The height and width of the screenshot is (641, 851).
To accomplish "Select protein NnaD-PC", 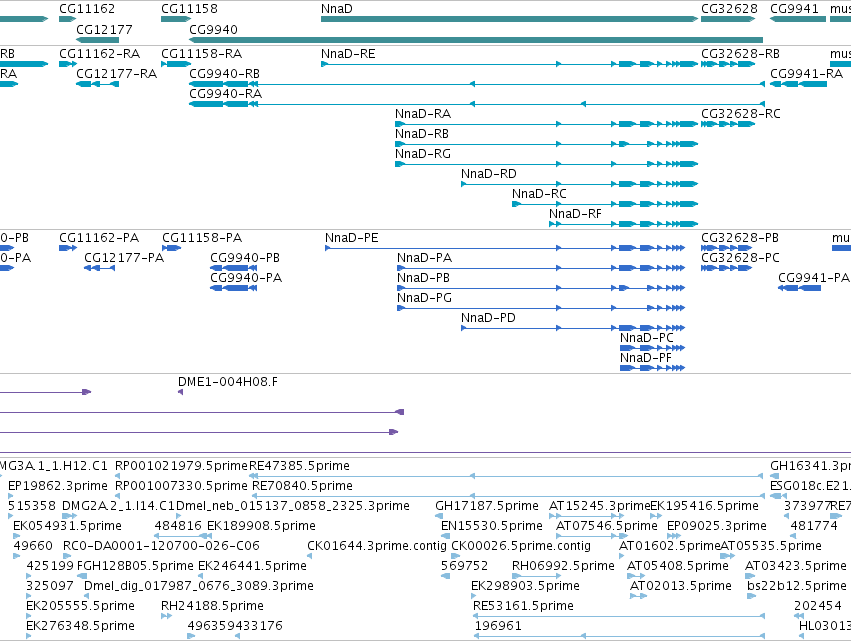I will pos(652,348).
